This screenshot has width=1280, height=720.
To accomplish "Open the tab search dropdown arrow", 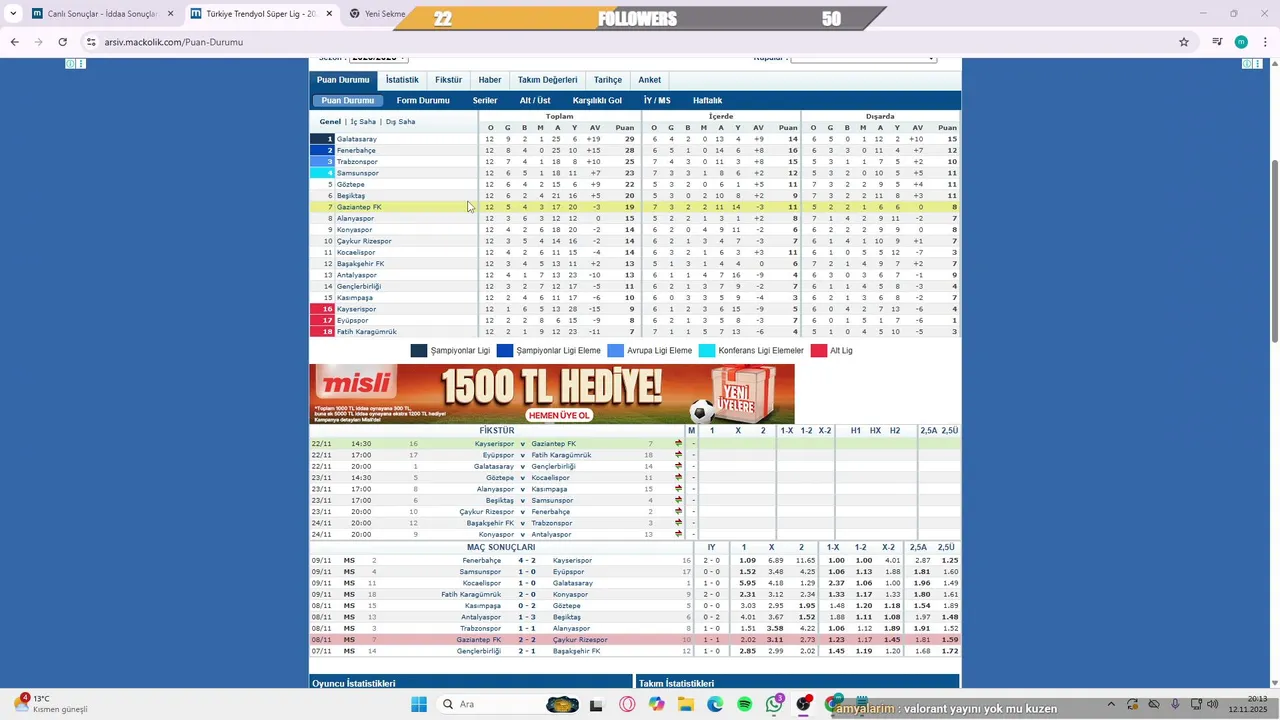I will [13, 14].
